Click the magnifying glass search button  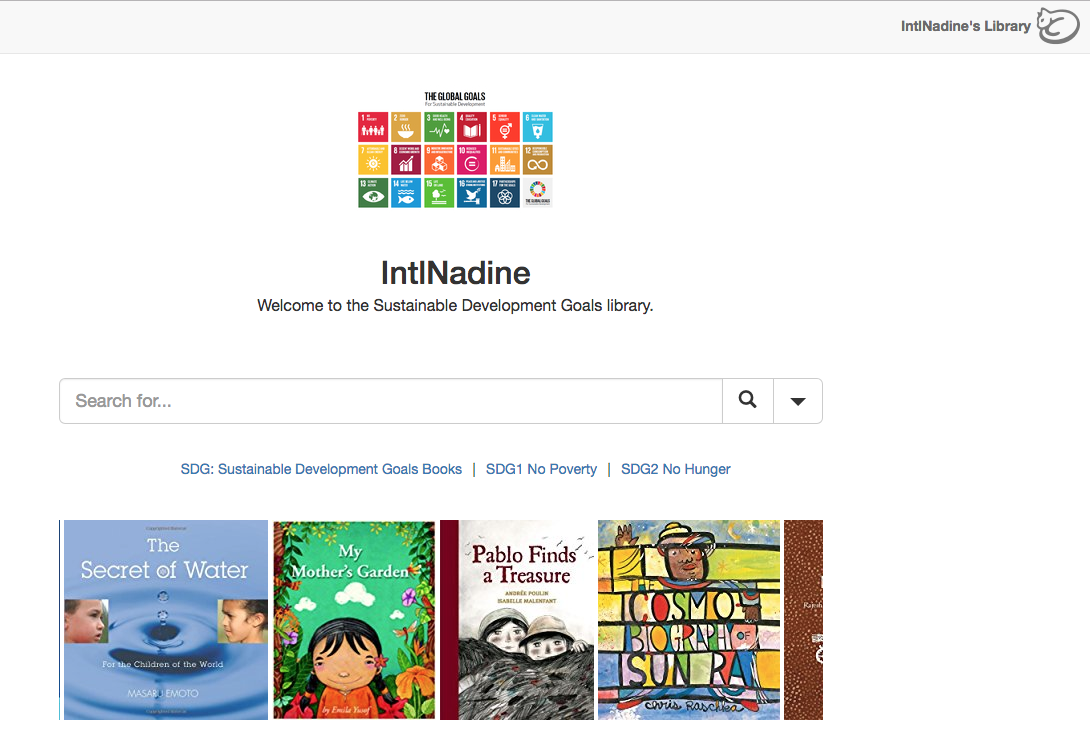[x=748, y=401]
